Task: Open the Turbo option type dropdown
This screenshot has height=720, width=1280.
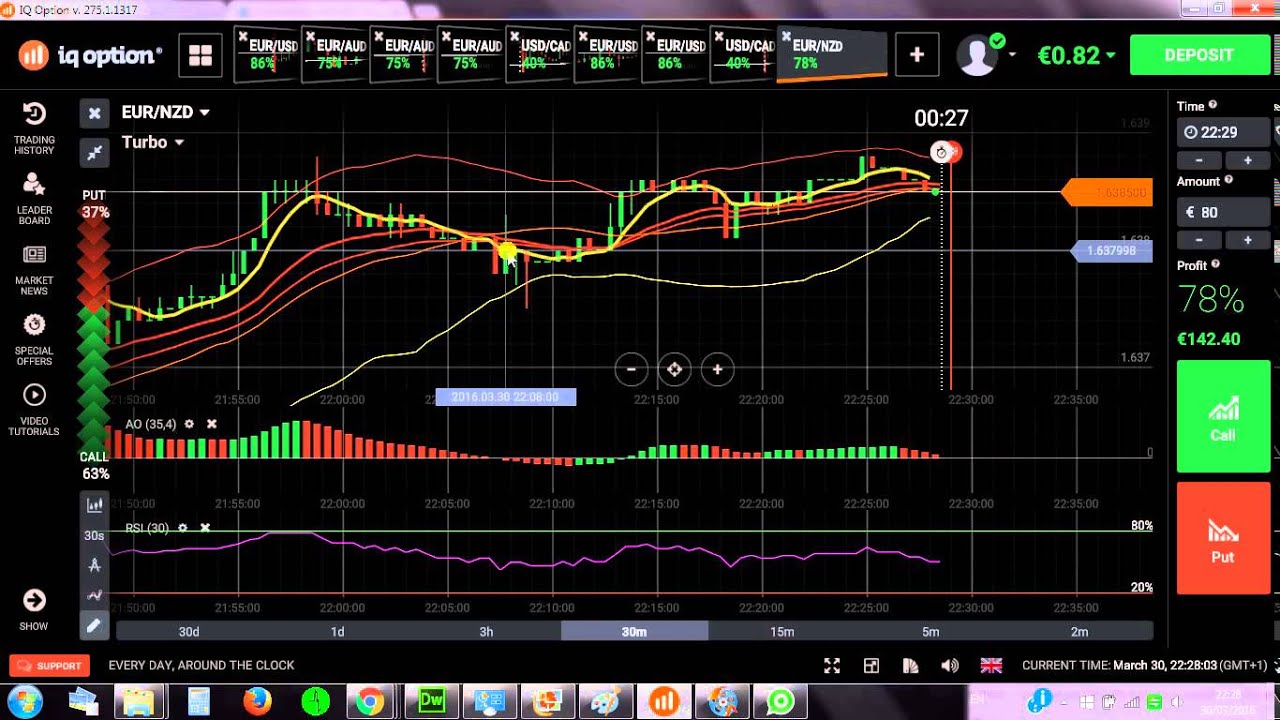Action: pyautogui.click(x=153, y=142)
